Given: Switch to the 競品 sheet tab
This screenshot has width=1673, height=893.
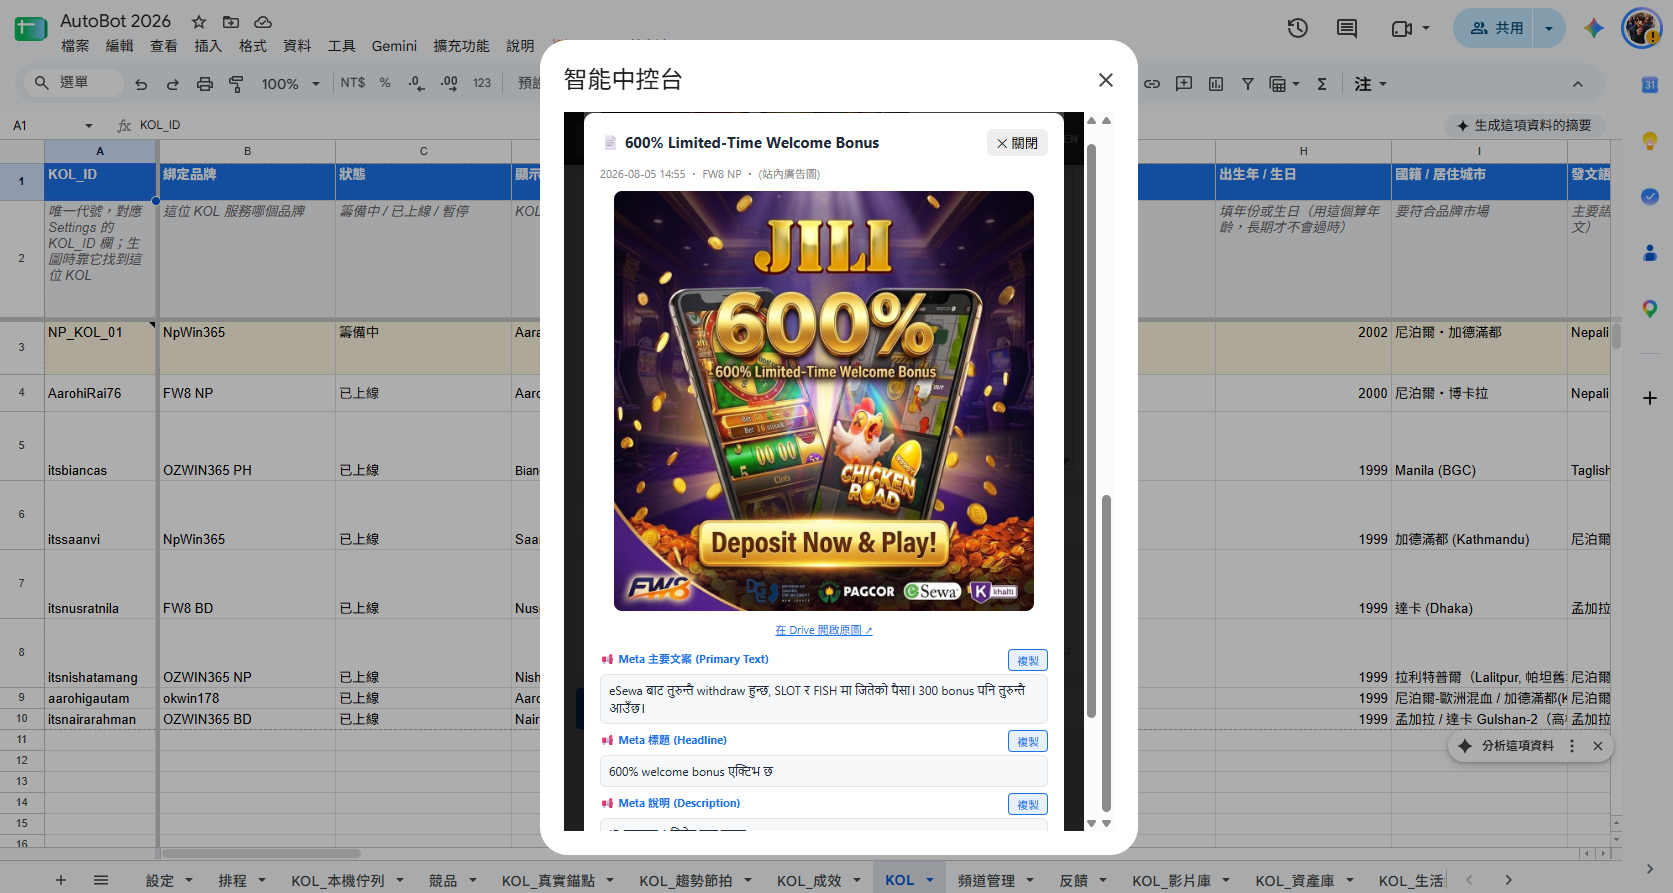Looking at the screenshot, I should [443, 880].
